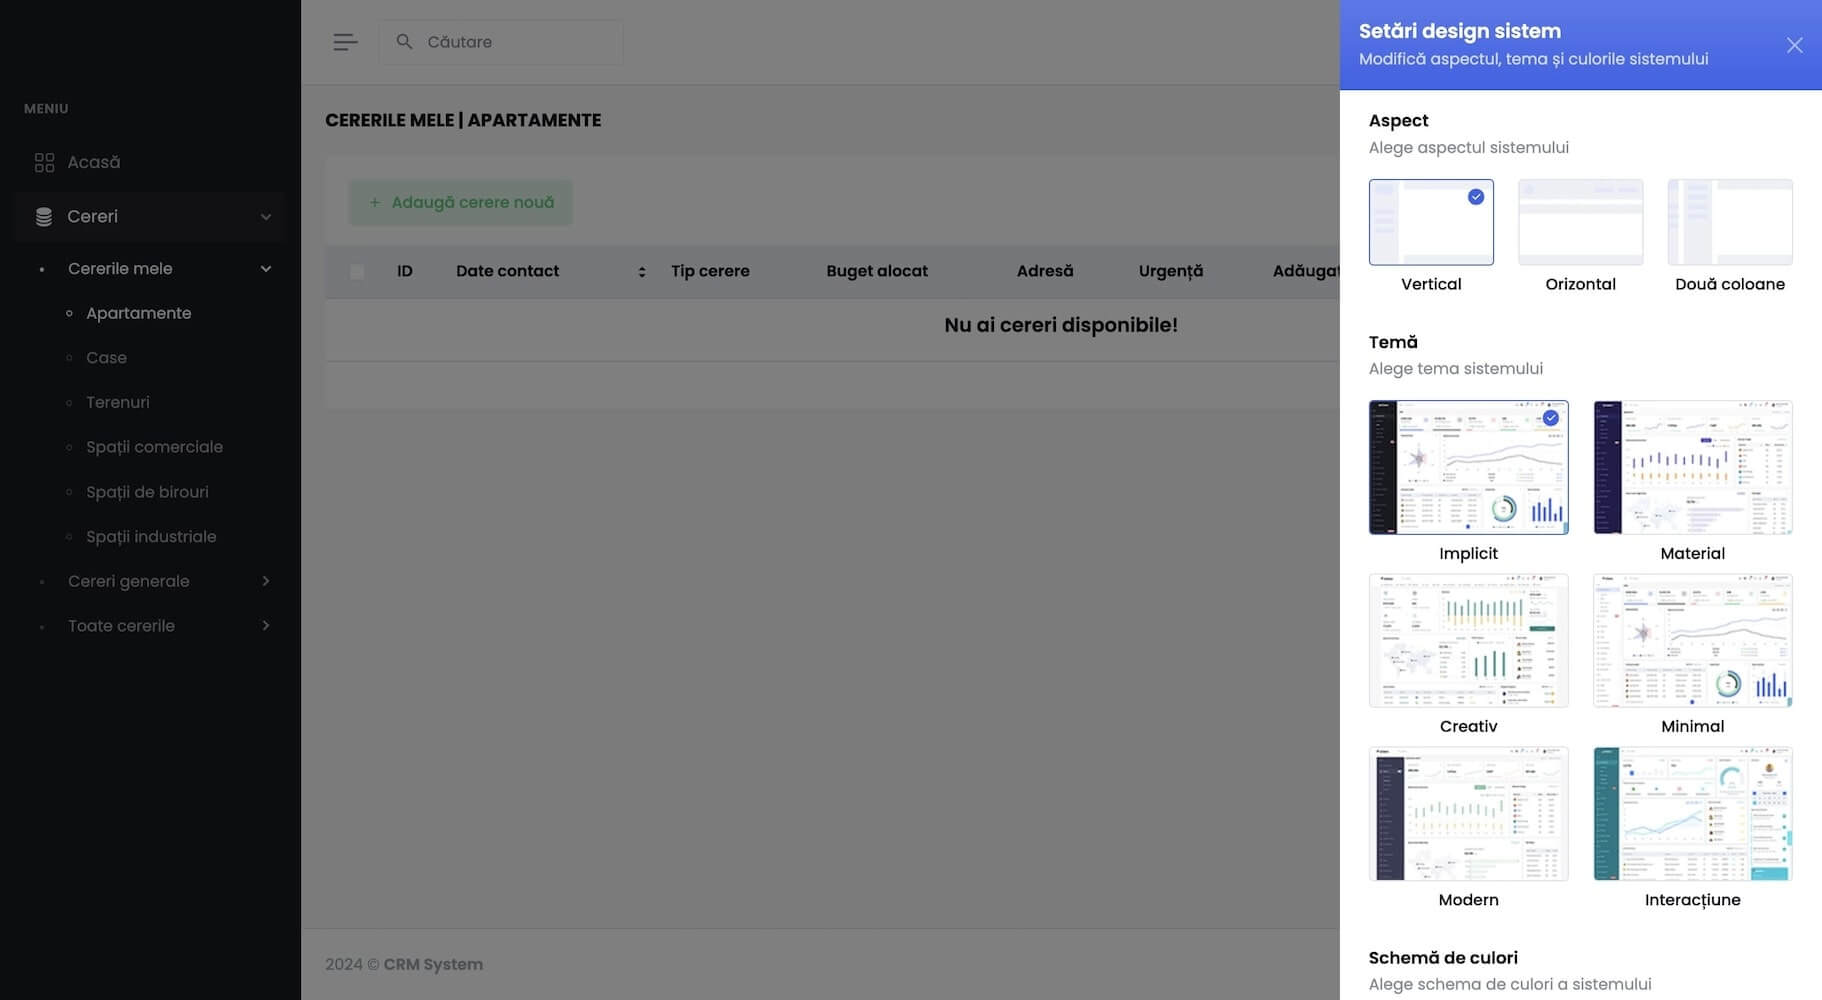The height and width of the screenshot is (1000, 1822).
Task: Open the Case menu item
Action: click(x=106, y=358)
